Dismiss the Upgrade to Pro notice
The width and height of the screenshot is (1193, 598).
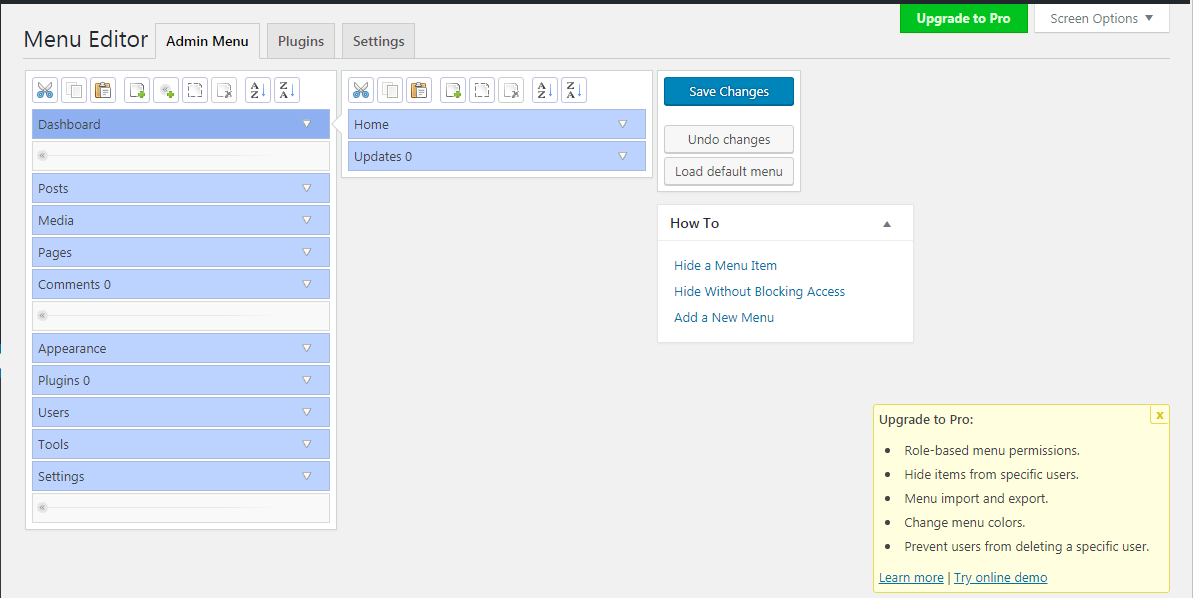click(1160, 415)
